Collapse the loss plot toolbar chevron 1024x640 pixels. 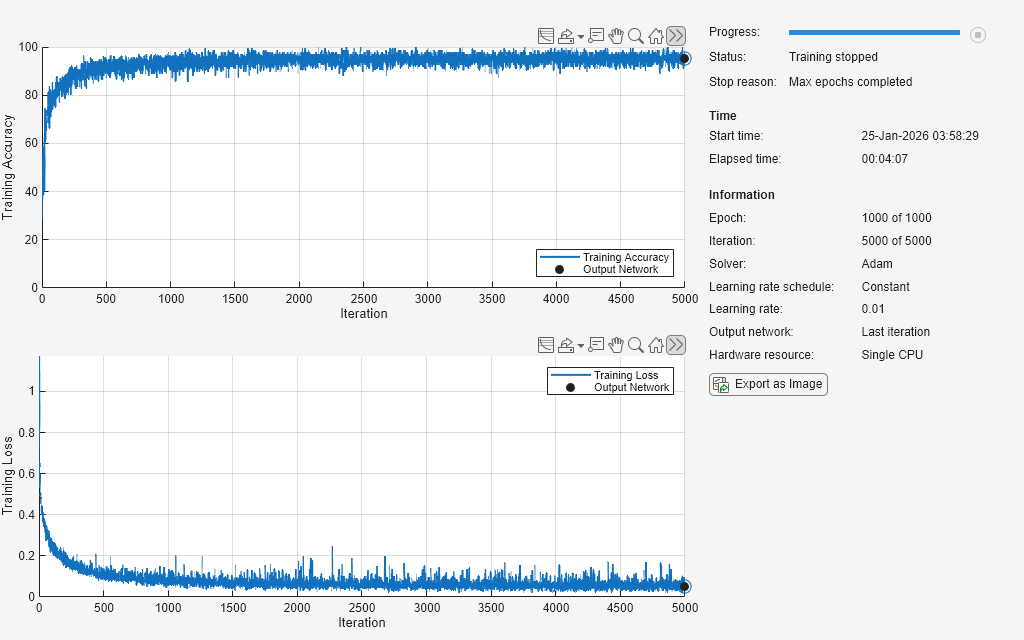tap(676, 345)
